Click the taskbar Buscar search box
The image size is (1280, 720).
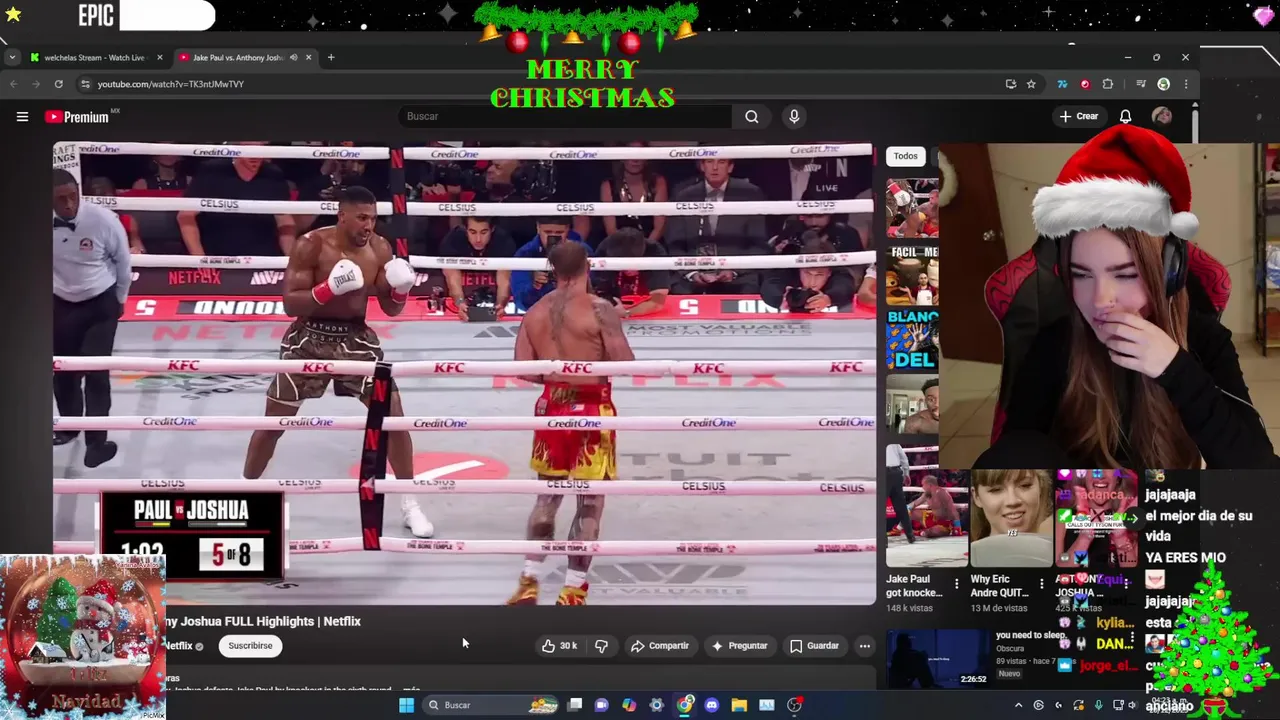pos(492,705)
